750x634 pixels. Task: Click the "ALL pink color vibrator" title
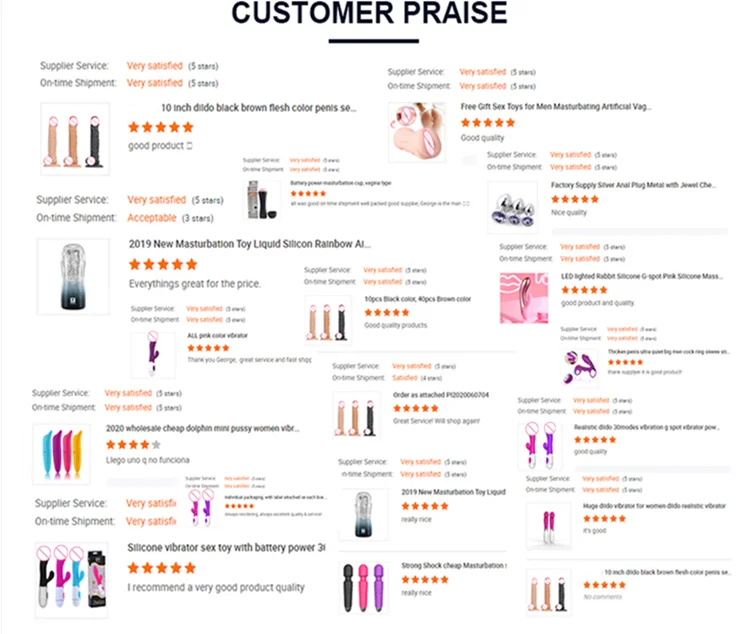click(x=218, y=335)
